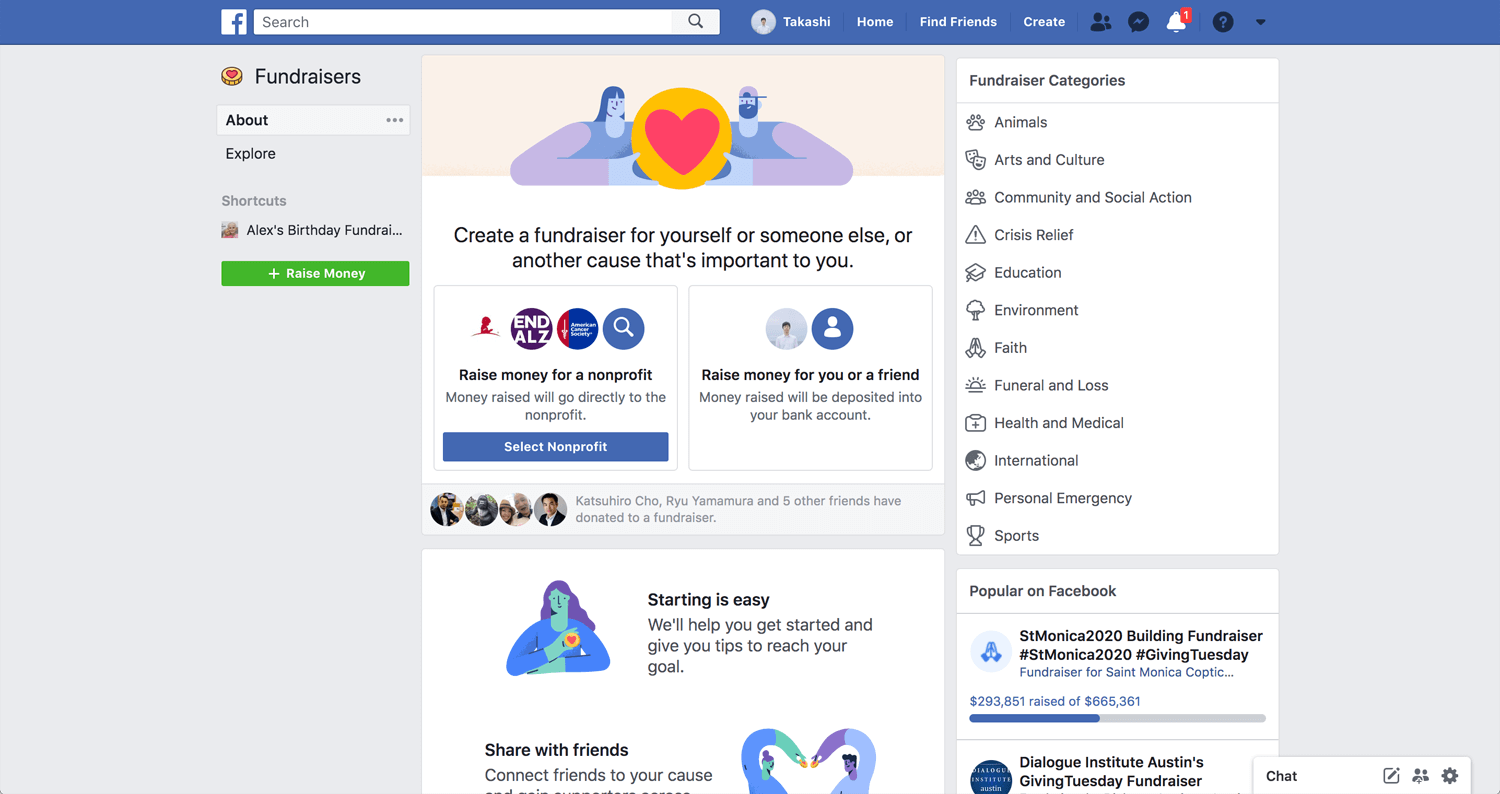
Task: Click the blue person silhouette icon
Action: [832, 328]
